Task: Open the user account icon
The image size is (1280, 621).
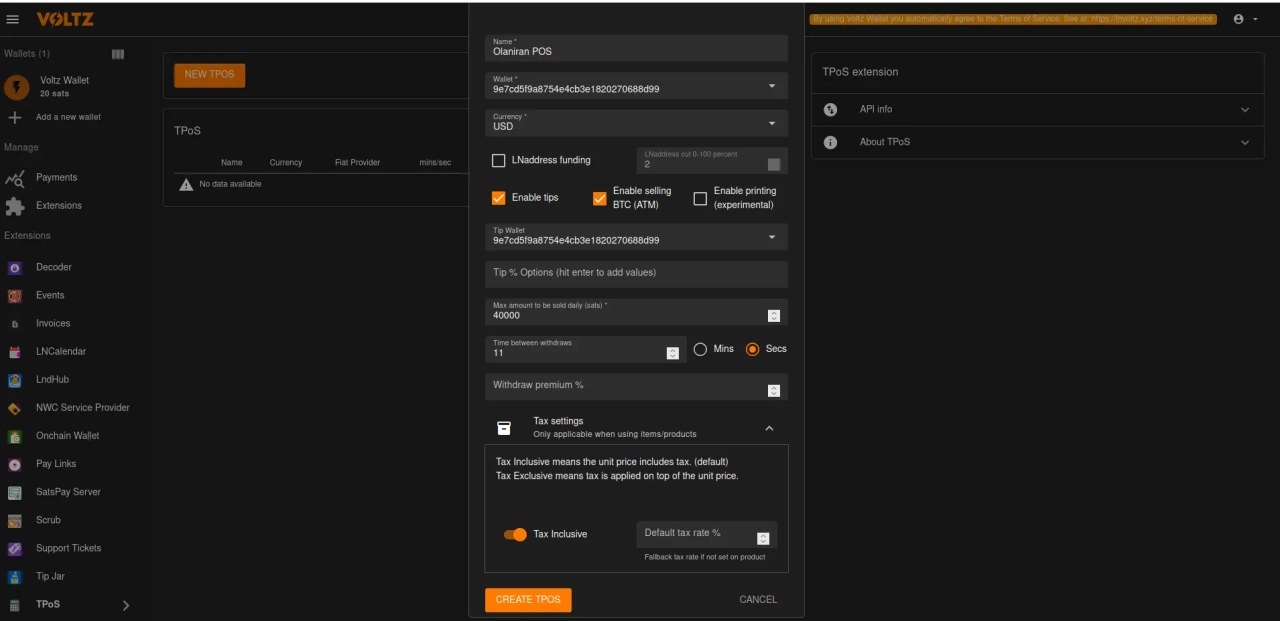Action: [1239, 19]
